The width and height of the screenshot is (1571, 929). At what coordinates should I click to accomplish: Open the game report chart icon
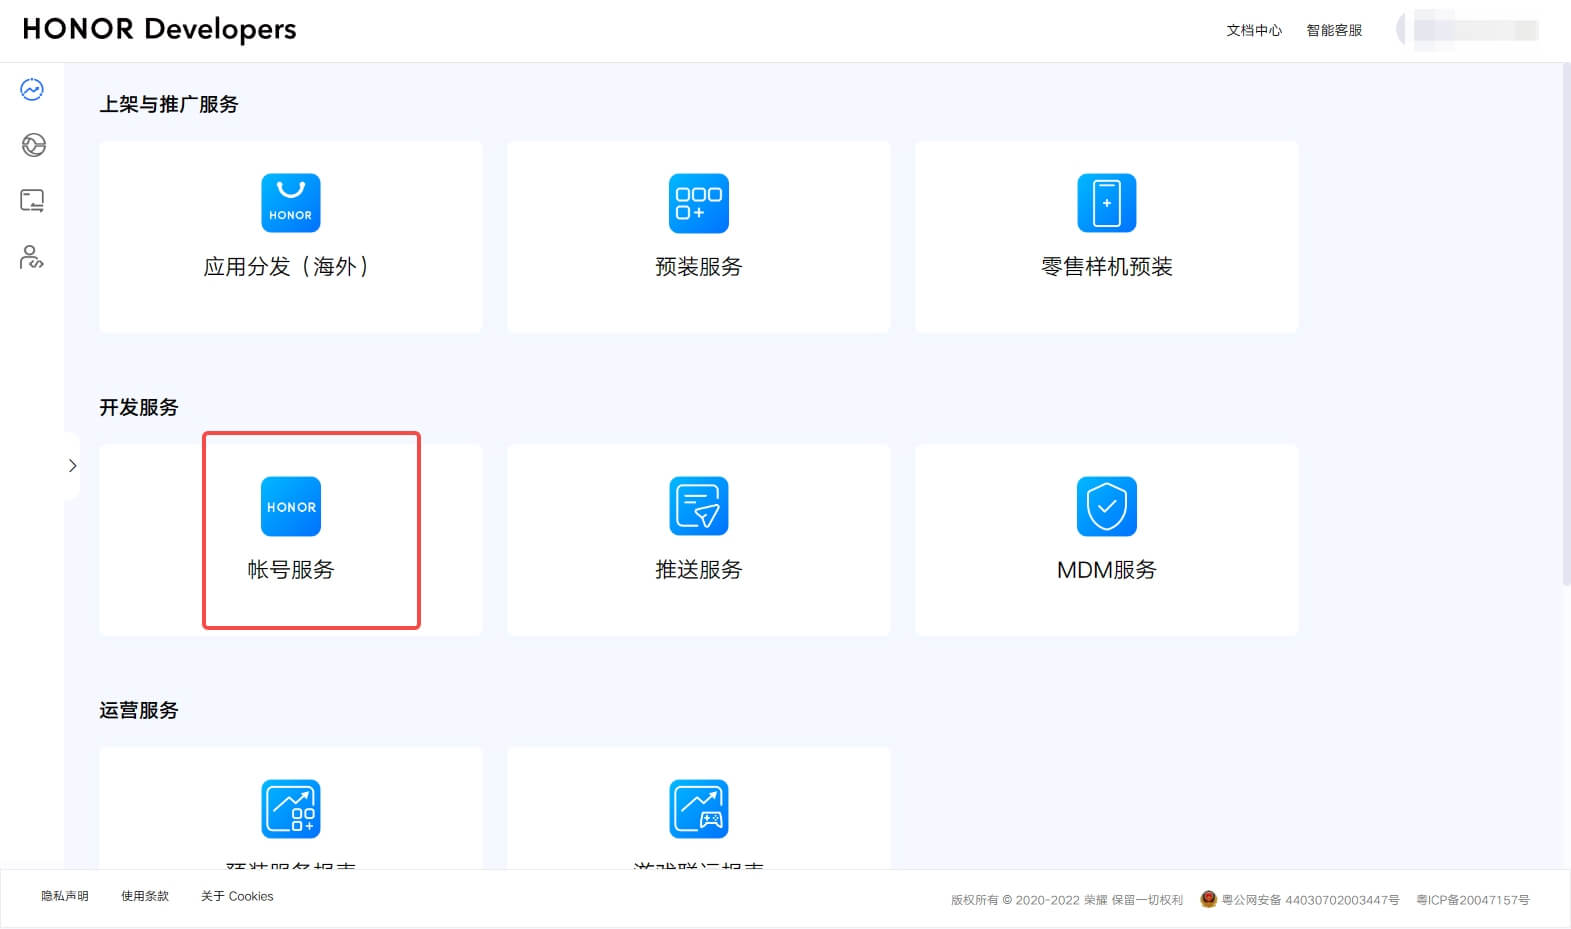coord(698,809)
